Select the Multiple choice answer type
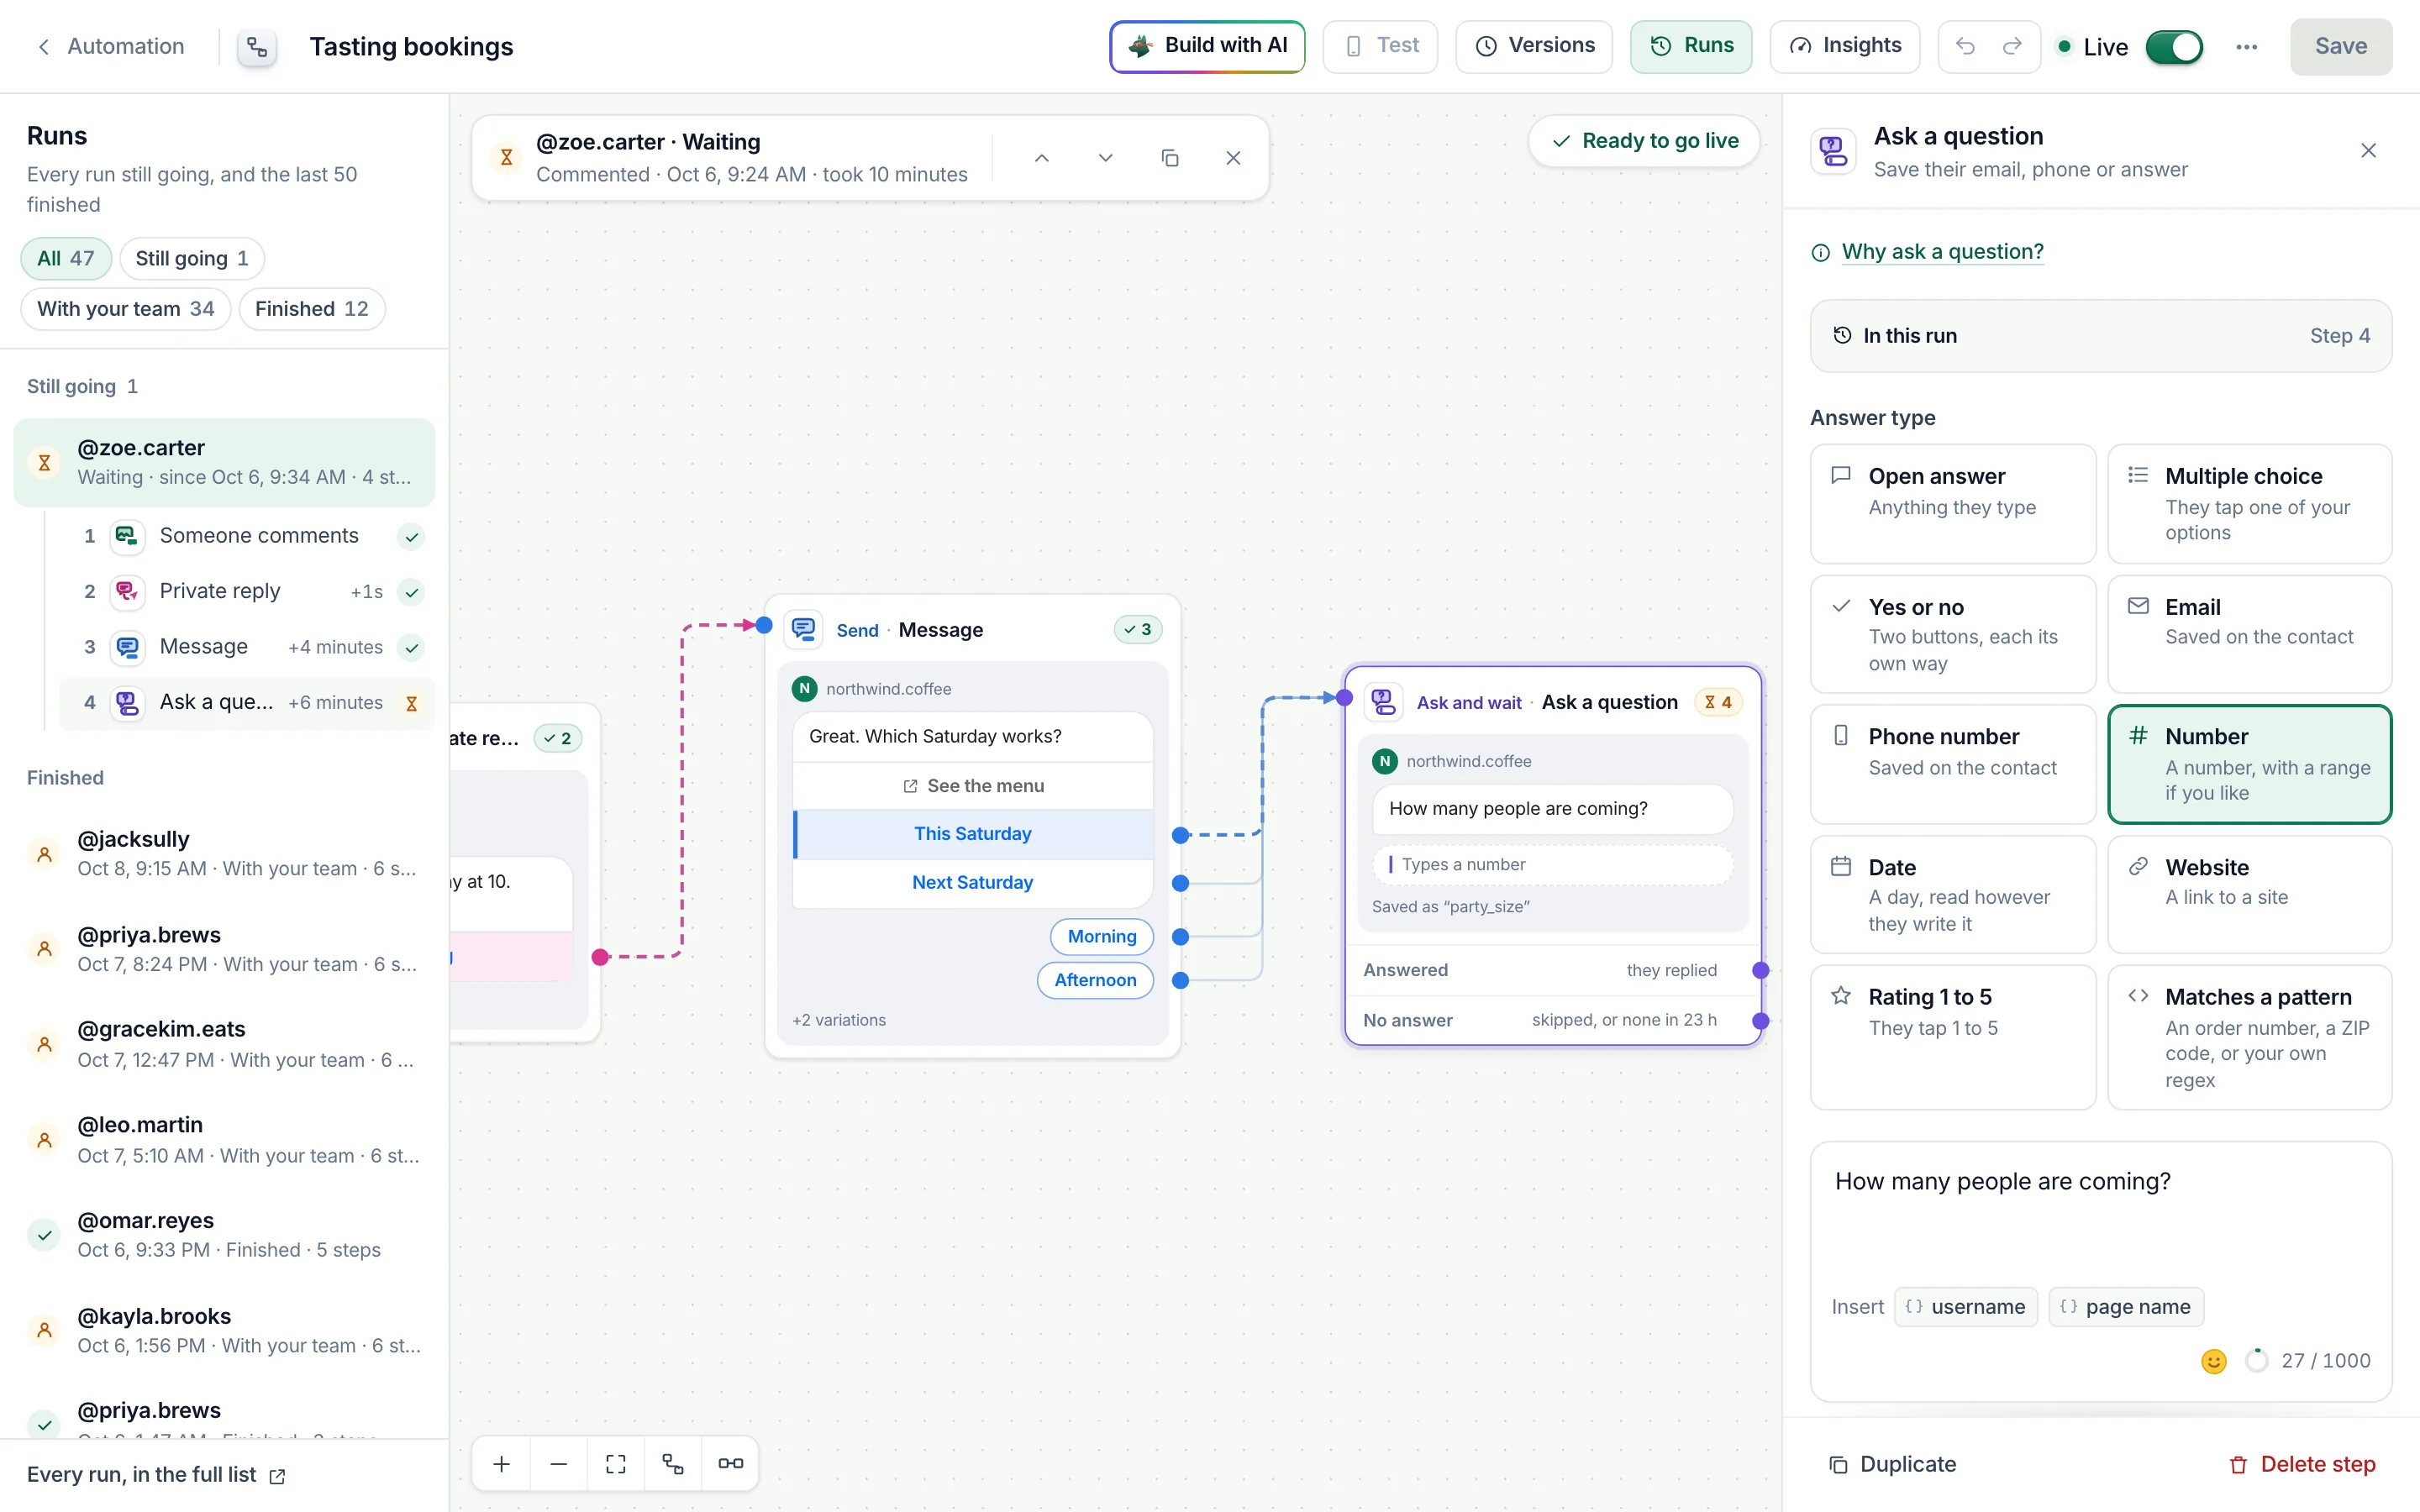The width and height of the screenshot is (2420, 1512). tap(2249, 503)
